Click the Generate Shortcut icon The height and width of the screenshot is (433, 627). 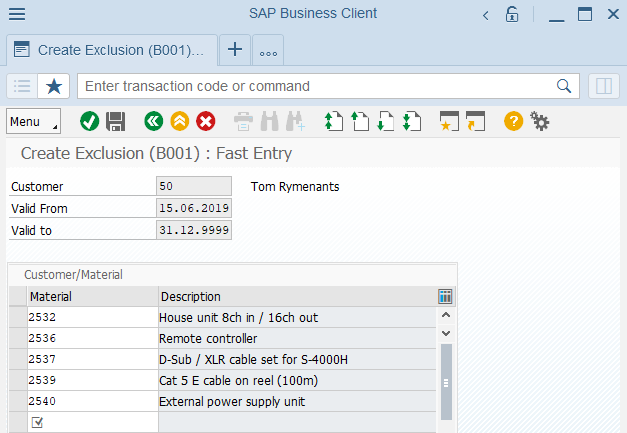[x=475, y=121]
